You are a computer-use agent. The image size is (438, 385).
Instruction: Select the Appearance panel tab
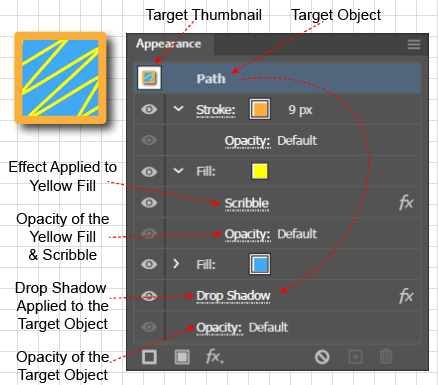169,44
